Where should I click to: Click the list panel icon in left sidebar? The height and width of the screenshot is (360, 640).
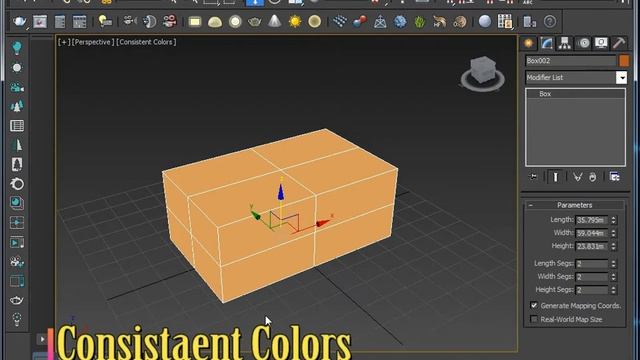tap(17, 126)
